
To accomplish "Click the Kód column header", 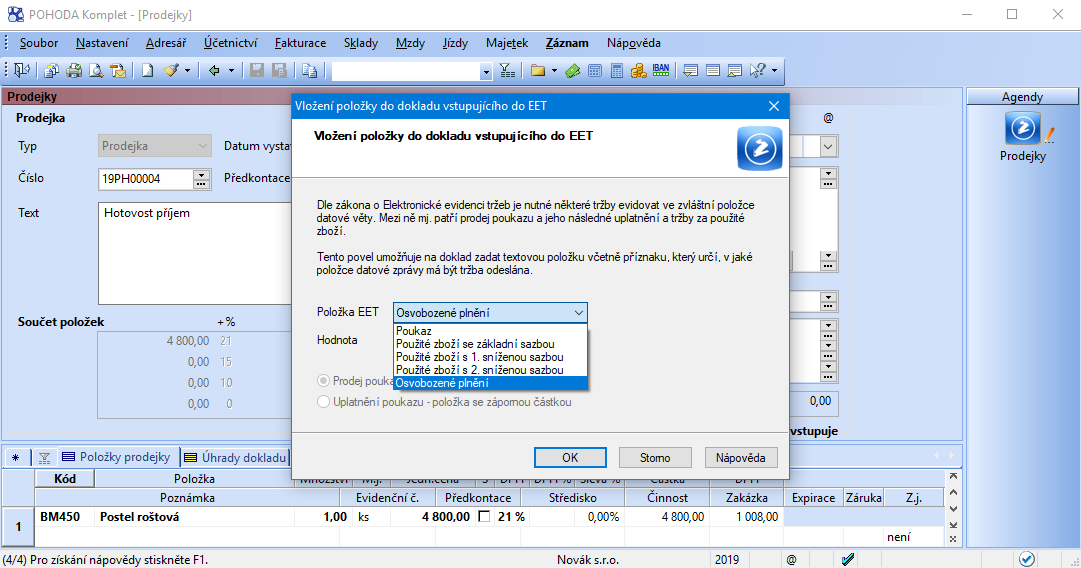I will [65, 478].
